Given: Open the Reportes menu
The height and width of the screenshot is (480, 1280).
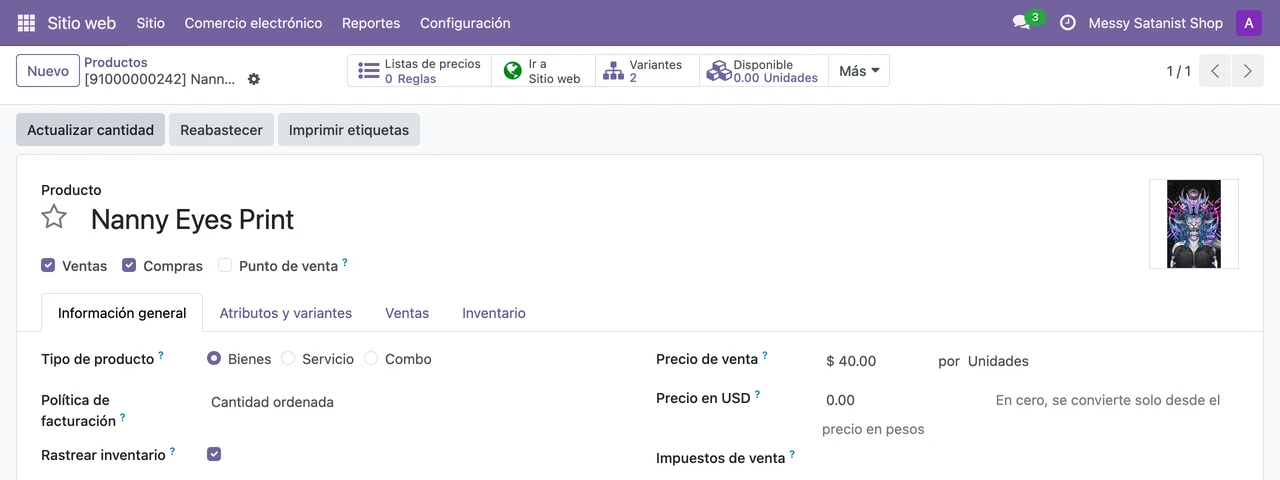Looking at the screenshot, I should [371, 23].
